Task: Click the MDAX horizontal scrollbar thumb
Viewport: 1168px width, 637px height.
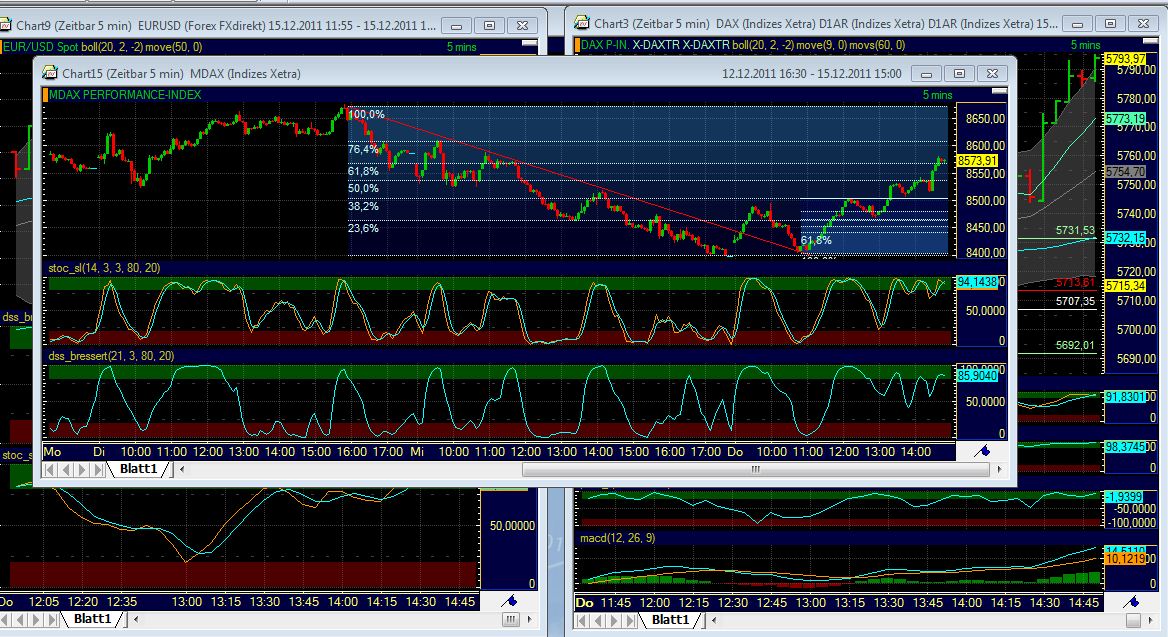Action: coord(758,469)
